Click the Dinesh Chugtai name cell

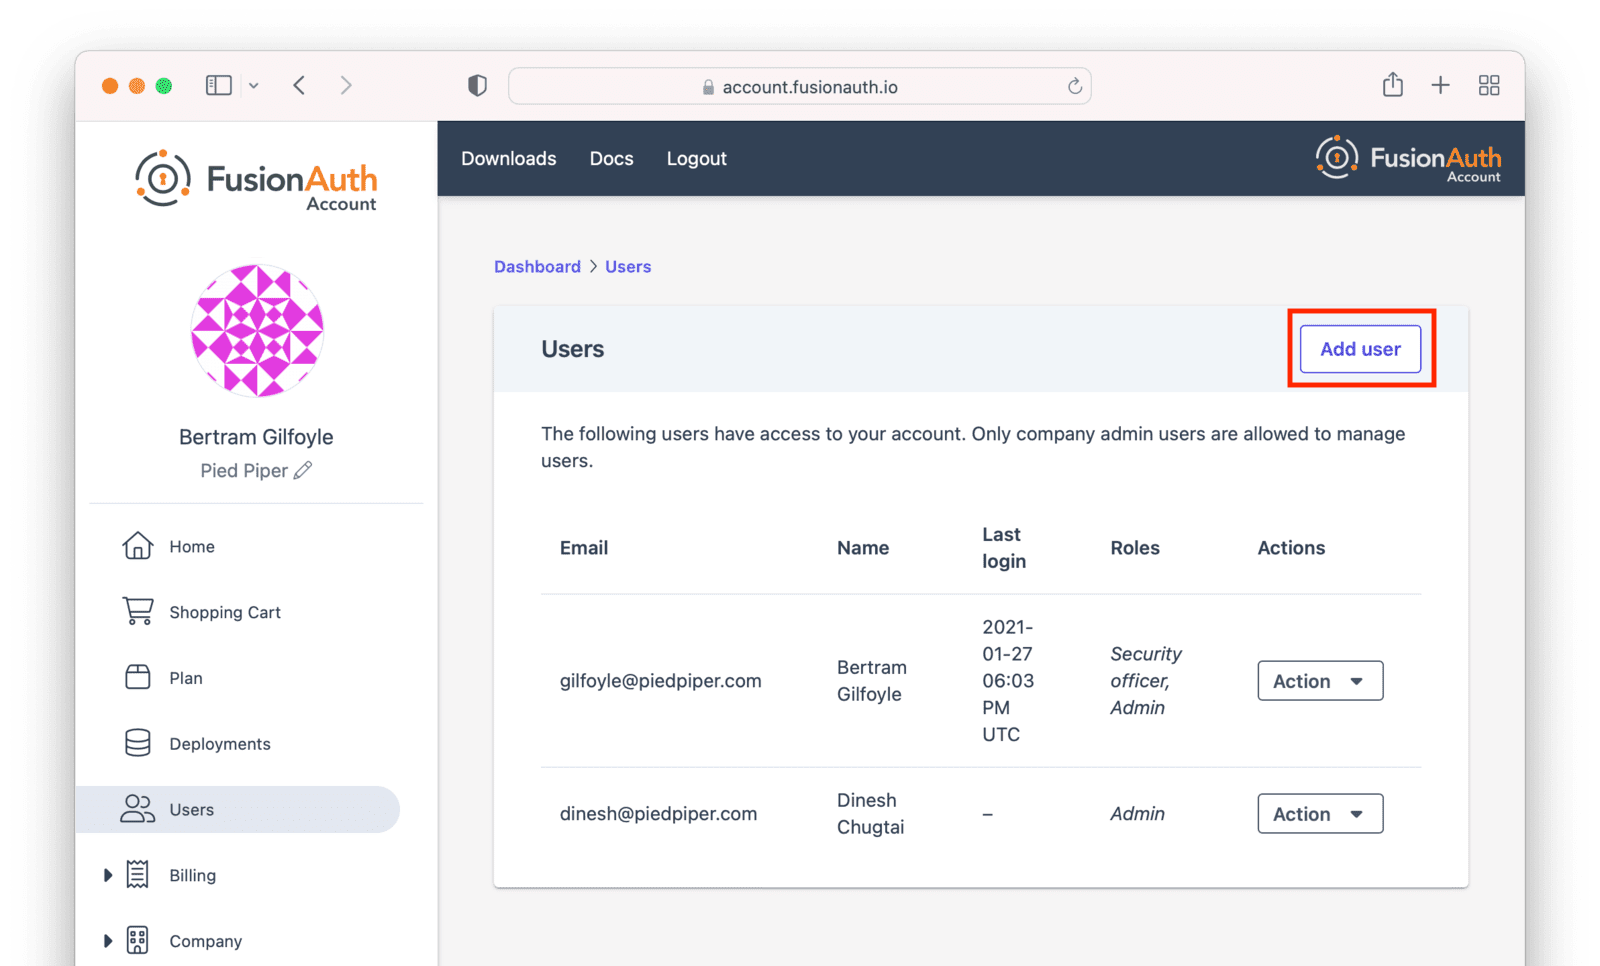point(871,814)
